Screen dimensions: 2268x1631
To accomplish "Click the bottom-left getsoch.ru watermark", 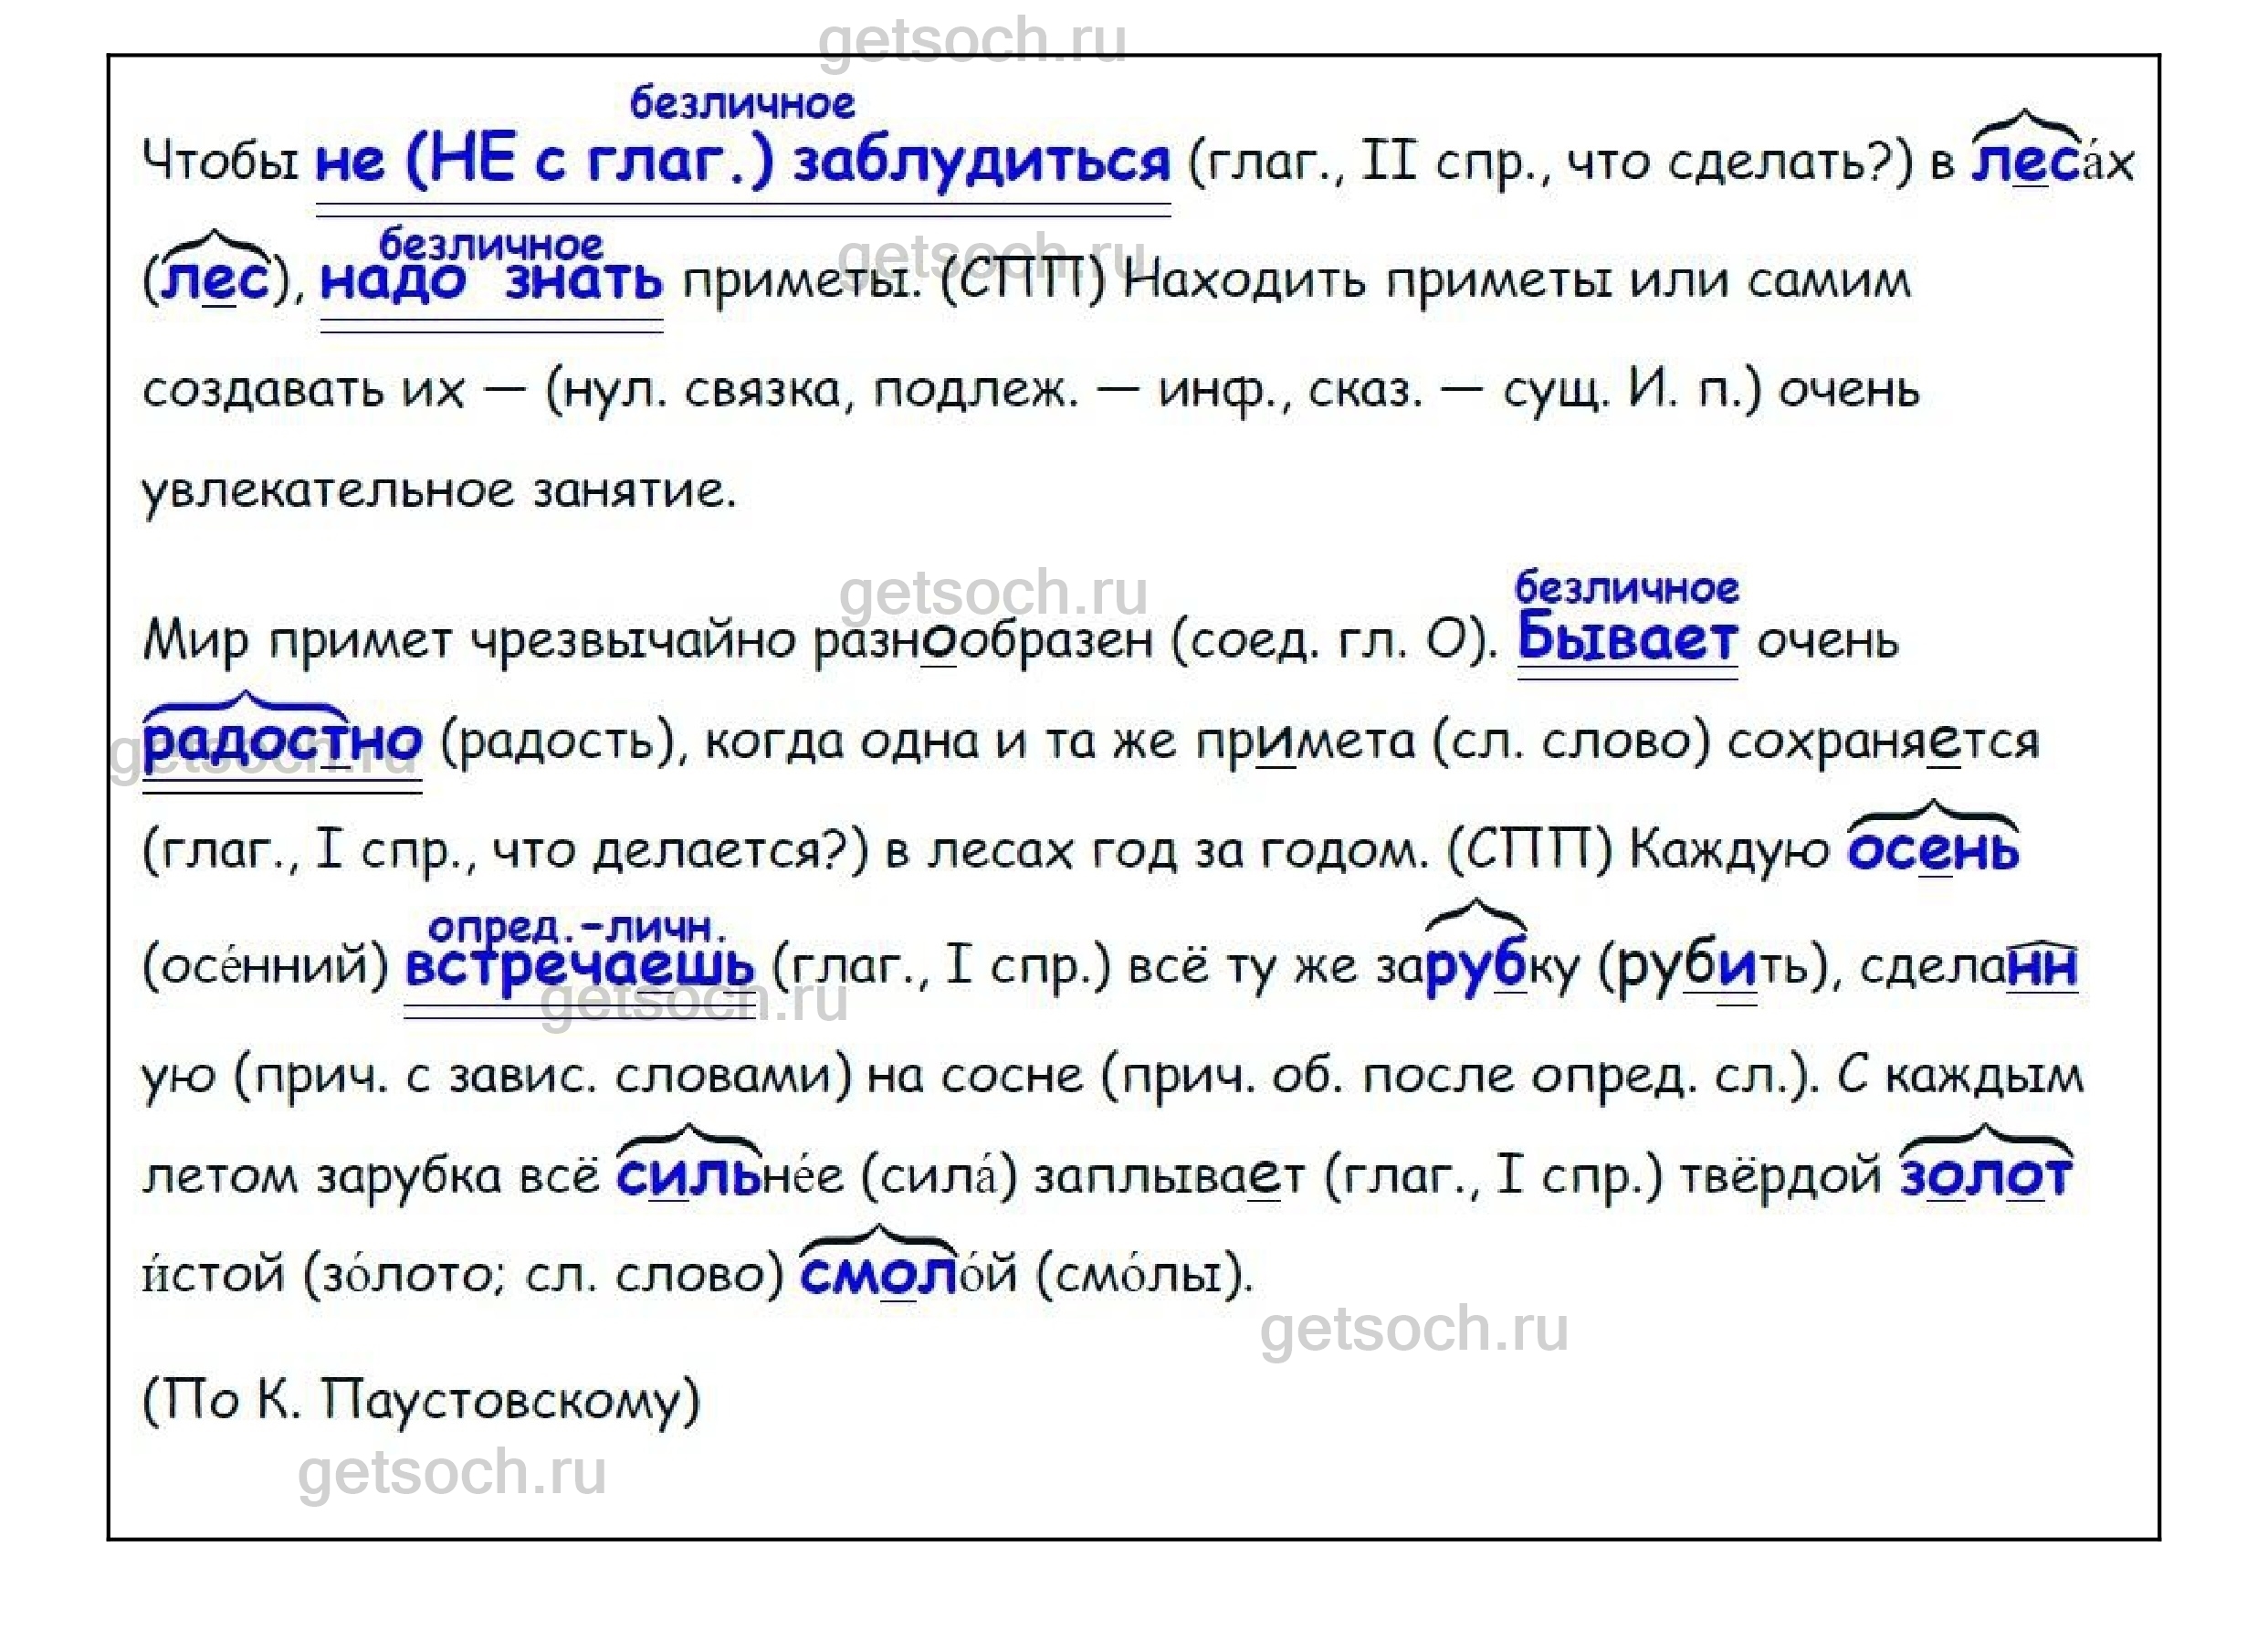I will click(452, 1473).
